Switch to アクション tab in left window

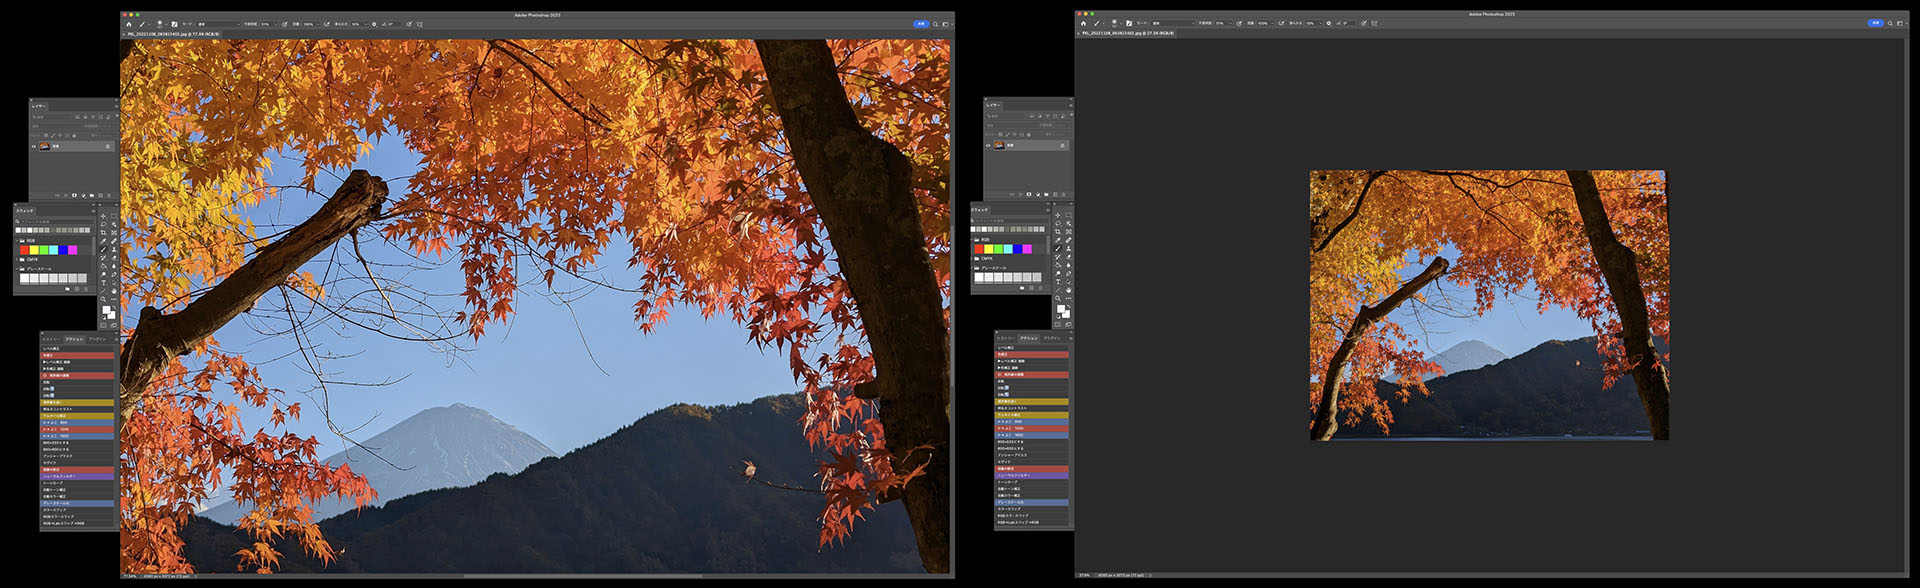pyautogui.click(x=73, y=338)
